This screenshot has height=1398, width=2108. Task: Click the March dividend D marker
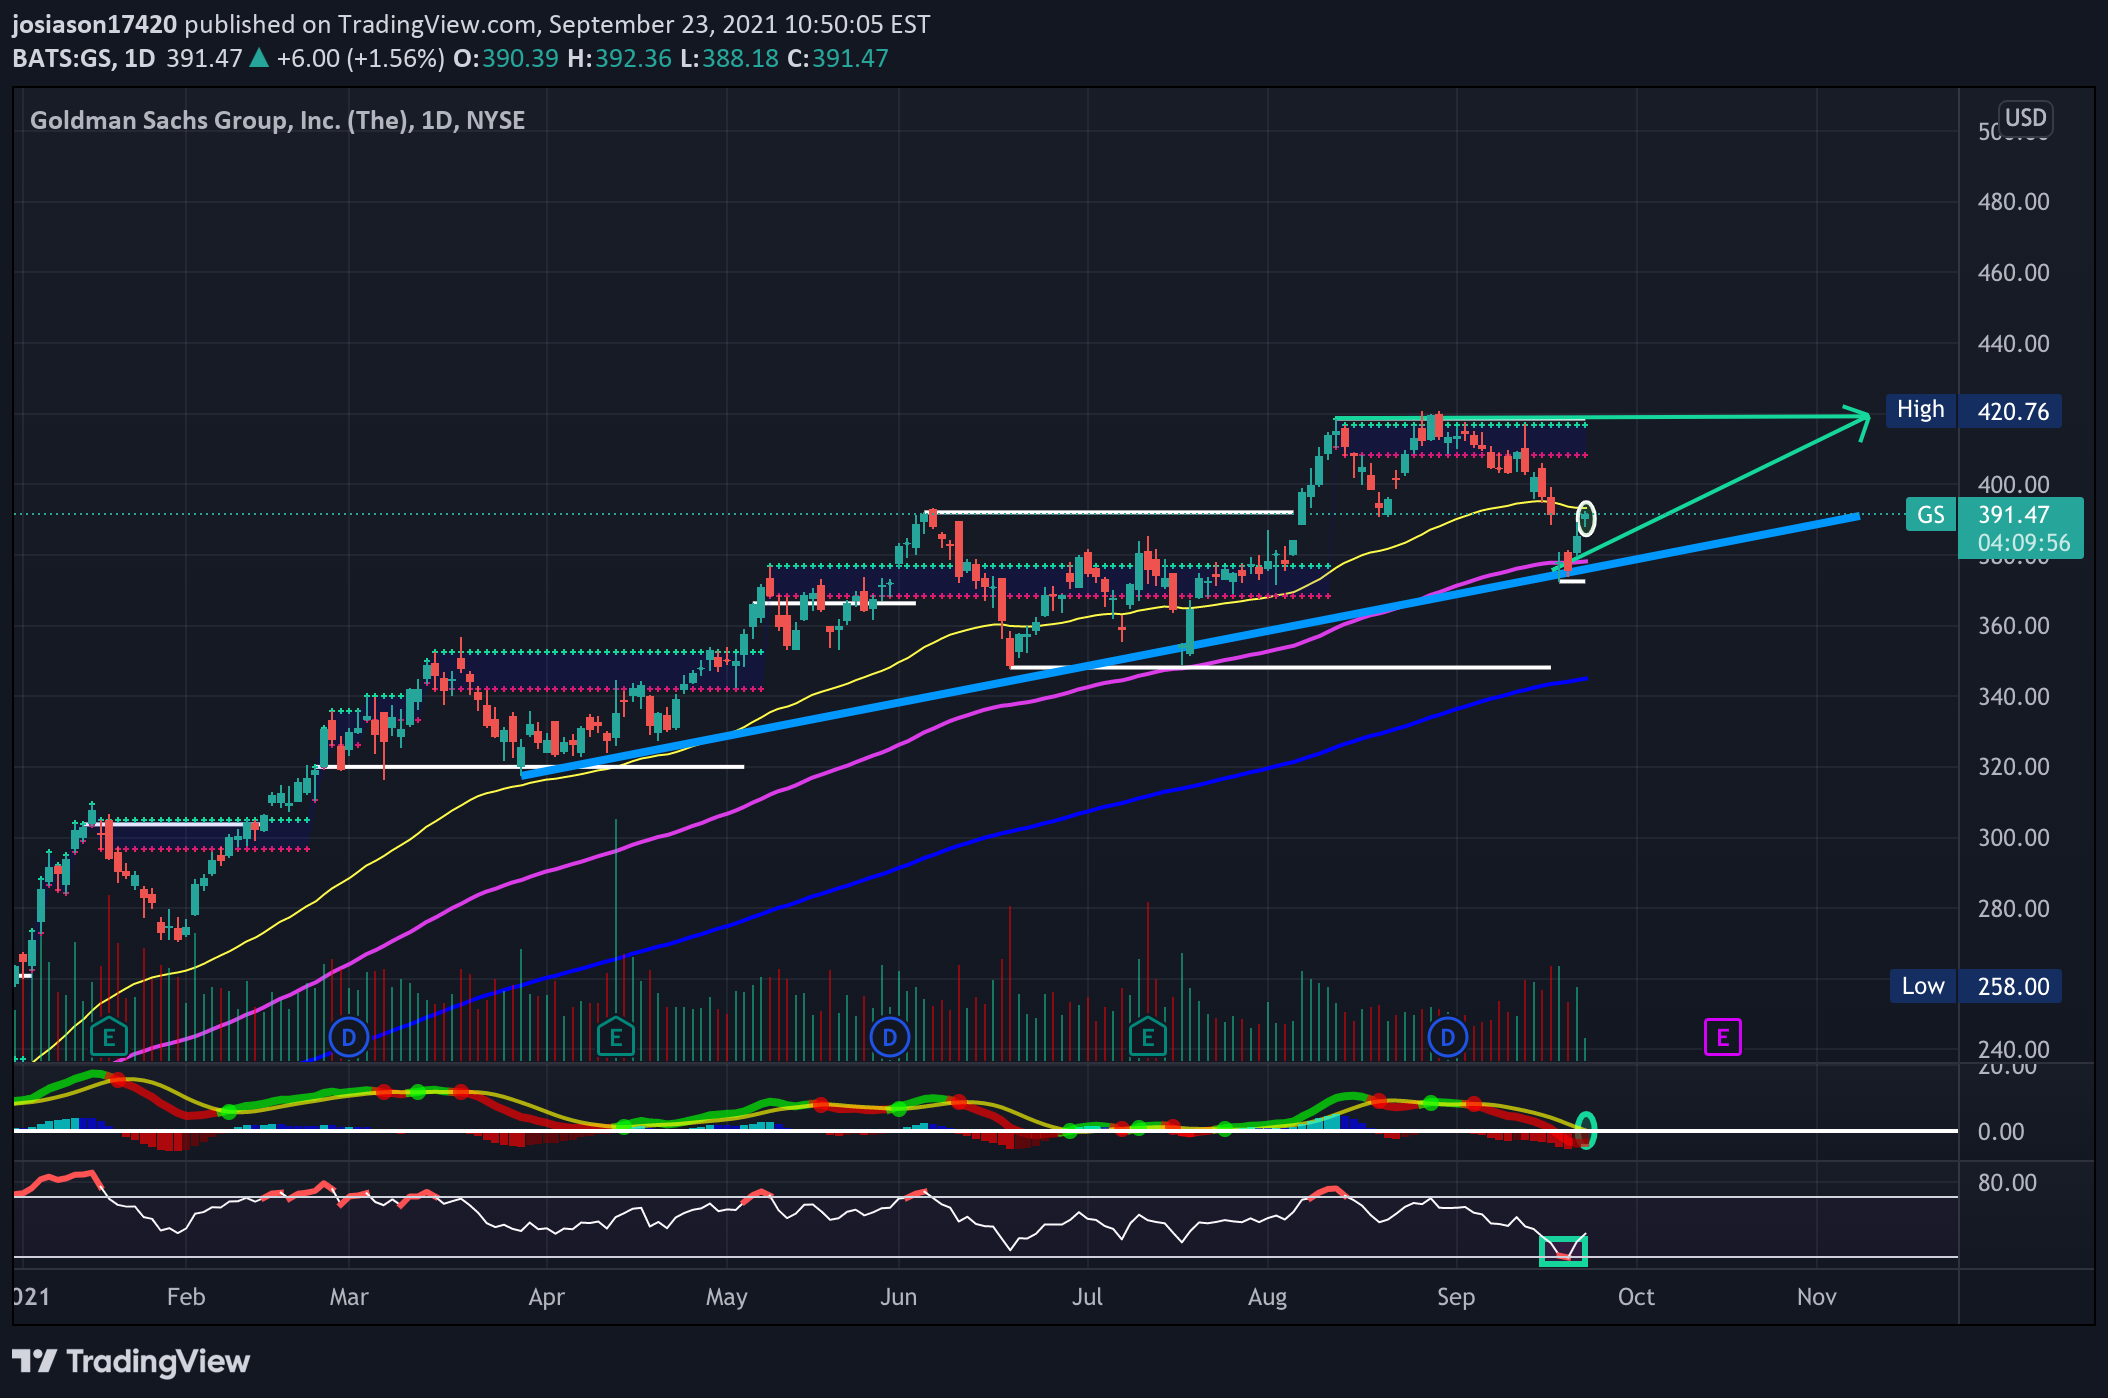349,1037
